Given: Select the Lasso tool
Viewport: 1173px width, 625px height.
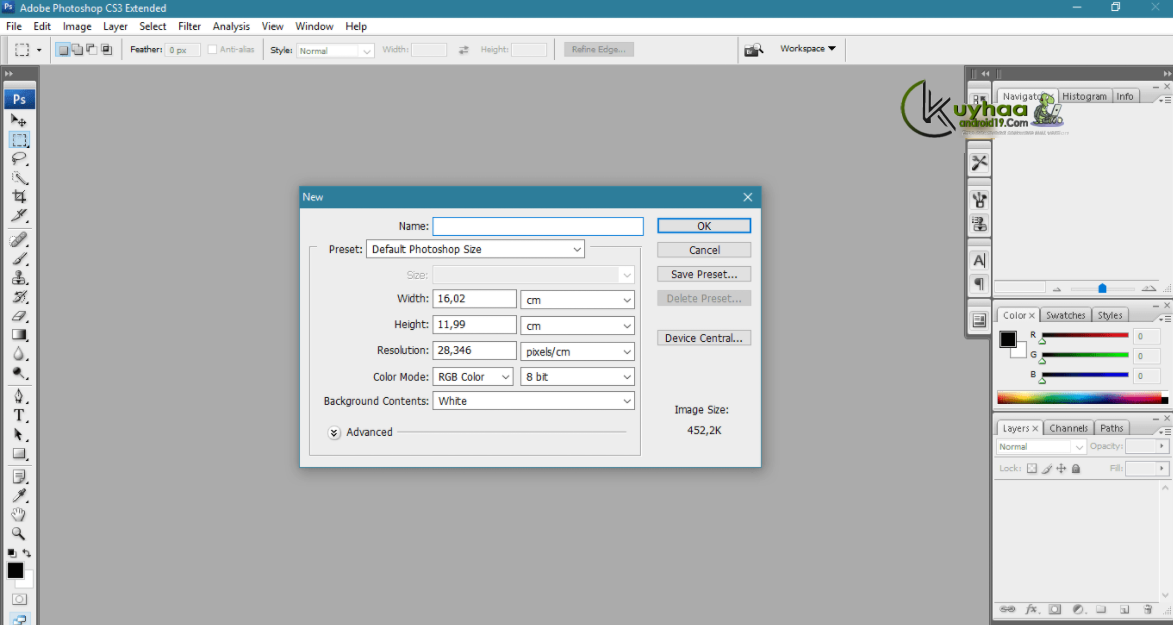Looking at the screenshot, I should [x=19, y=159].
